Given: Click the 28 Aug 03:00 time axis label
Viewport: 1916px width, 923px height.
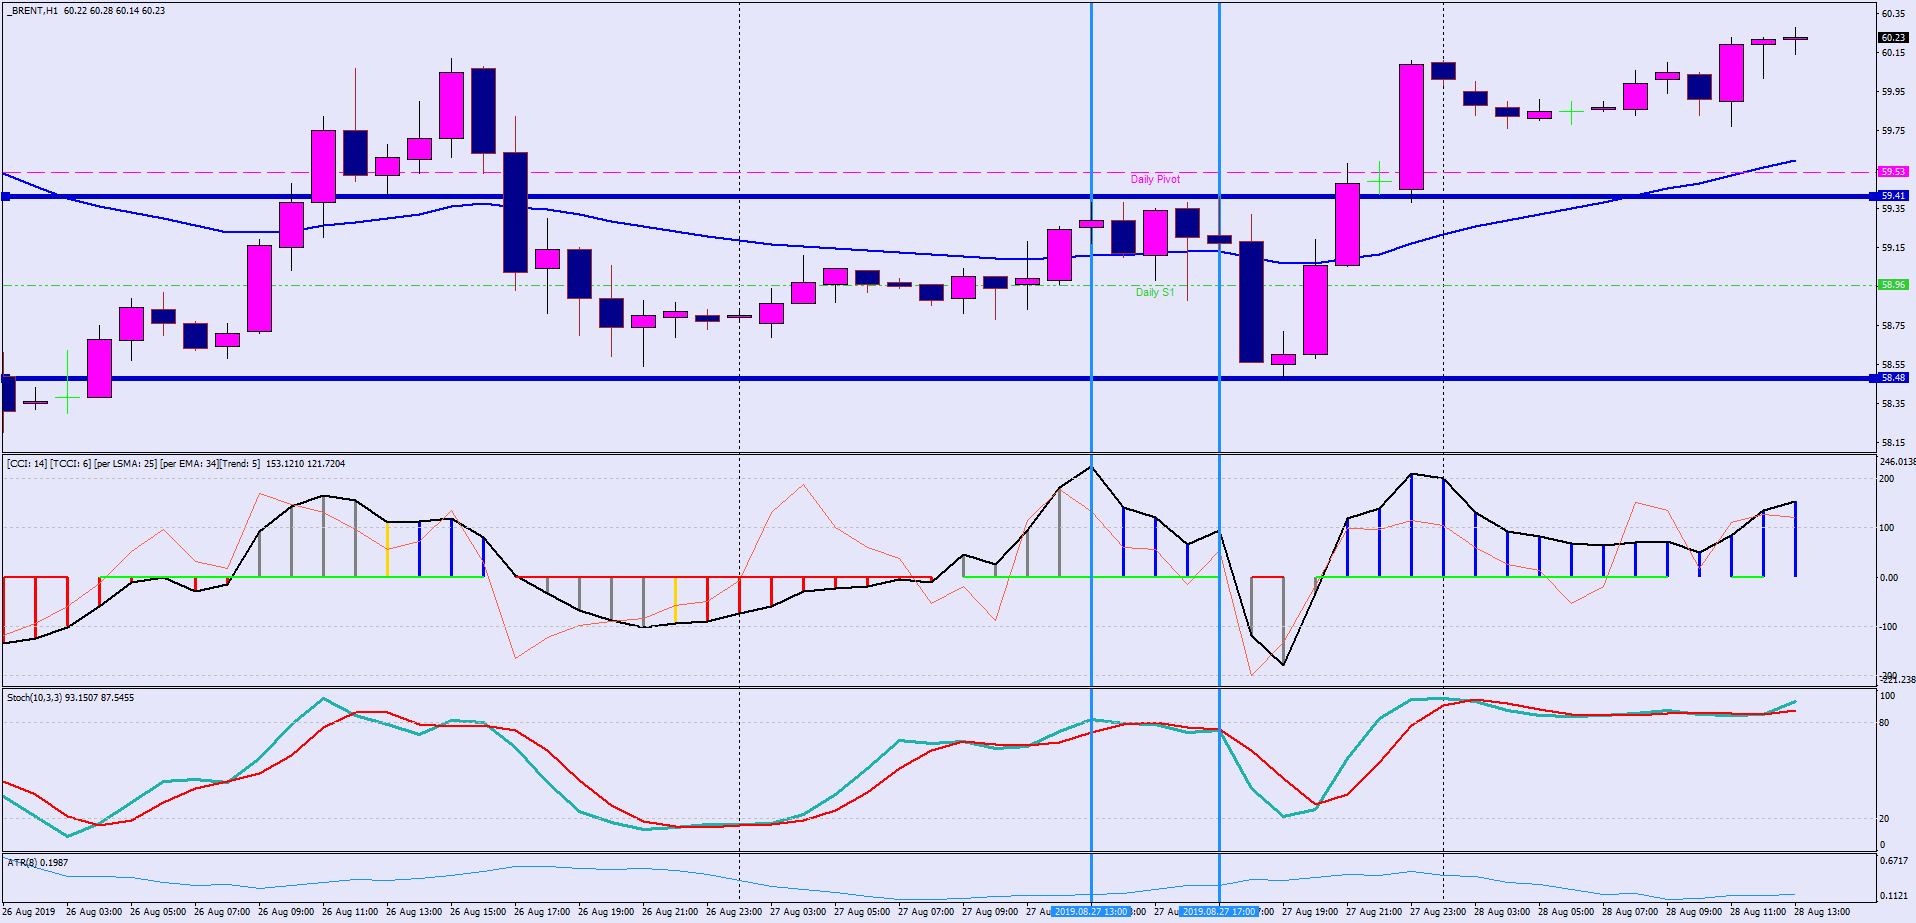Looking at the screenshot, I should tap(1502, 912).
